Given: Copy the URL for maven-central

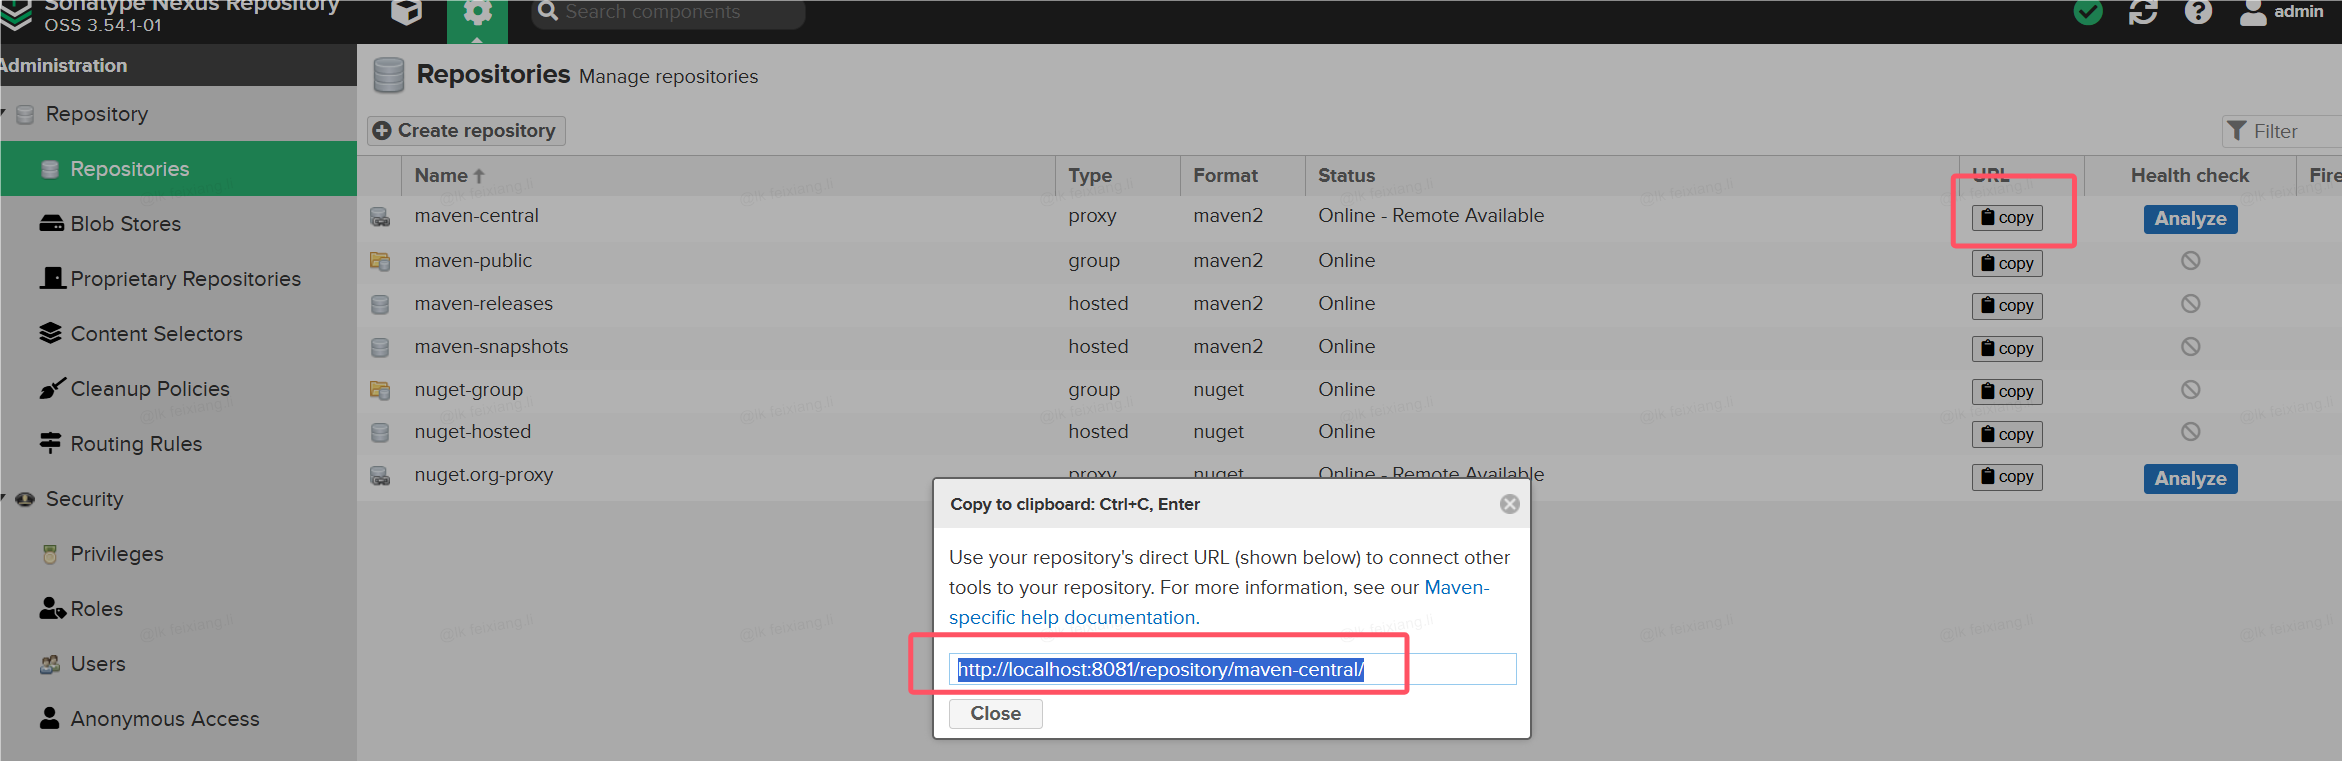Looking at the screenshot, I should (x=2007, y=218).
